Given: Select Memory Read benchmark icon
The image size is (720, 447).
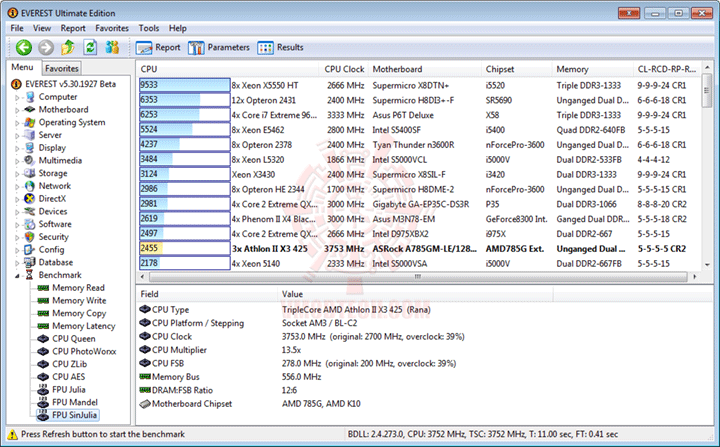Looking at the screenshot, I should (43, 288).
